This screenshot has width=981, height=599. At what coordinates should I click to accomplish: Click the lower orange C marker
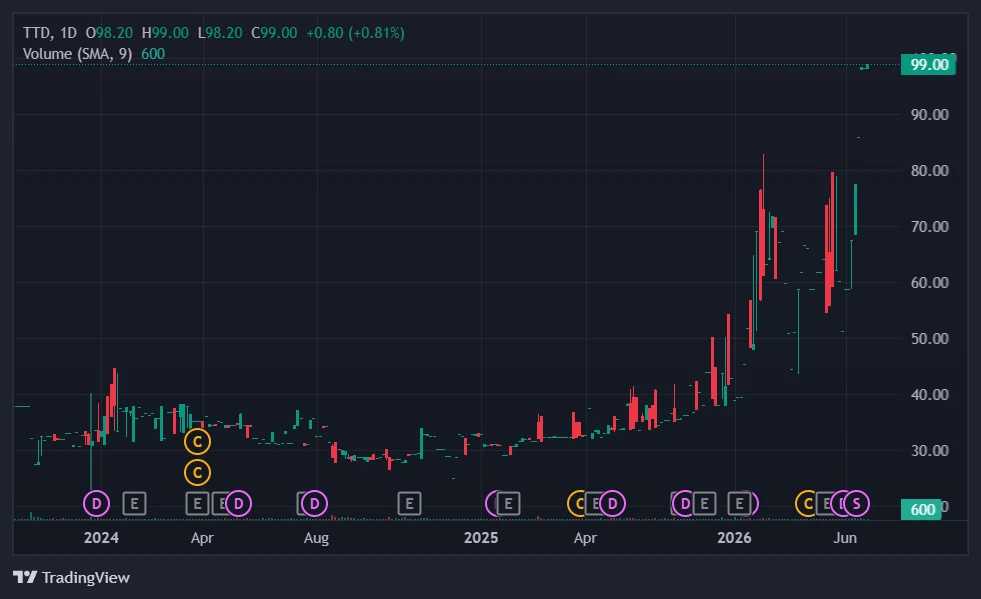click(x=197, y=473)
